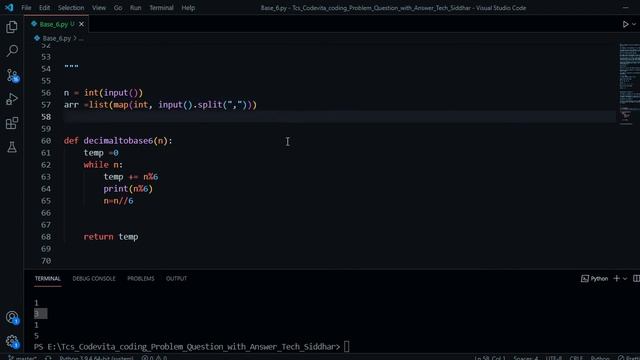Switch to the OUTPUT panel tab
Screen dimensions: 640x360
point(176,278)
